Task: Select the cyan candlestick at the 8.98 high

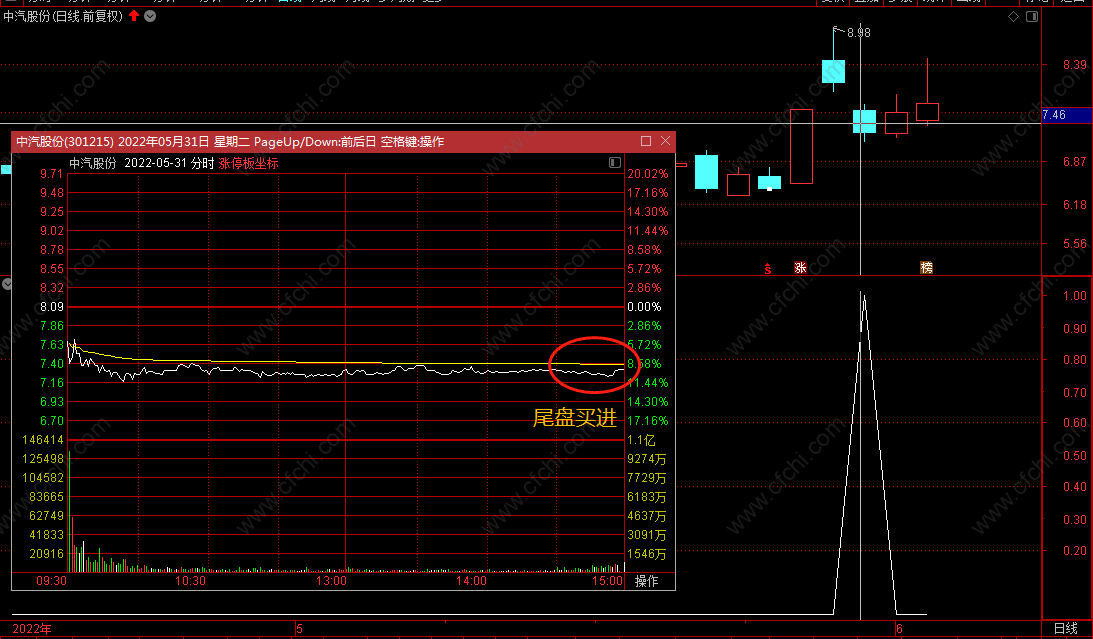Action: [833, 71]
